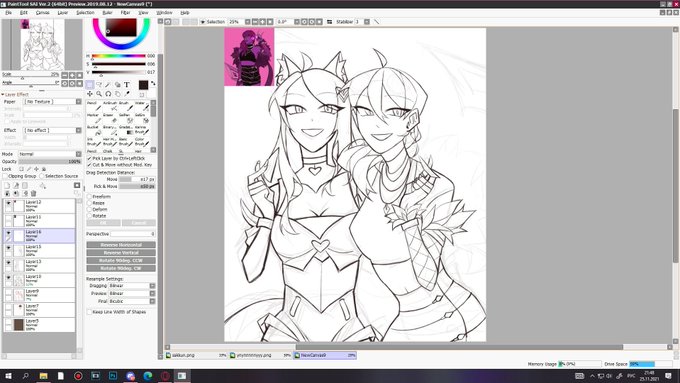Hide Layer12 using its eye toggle

coord(8,203)
